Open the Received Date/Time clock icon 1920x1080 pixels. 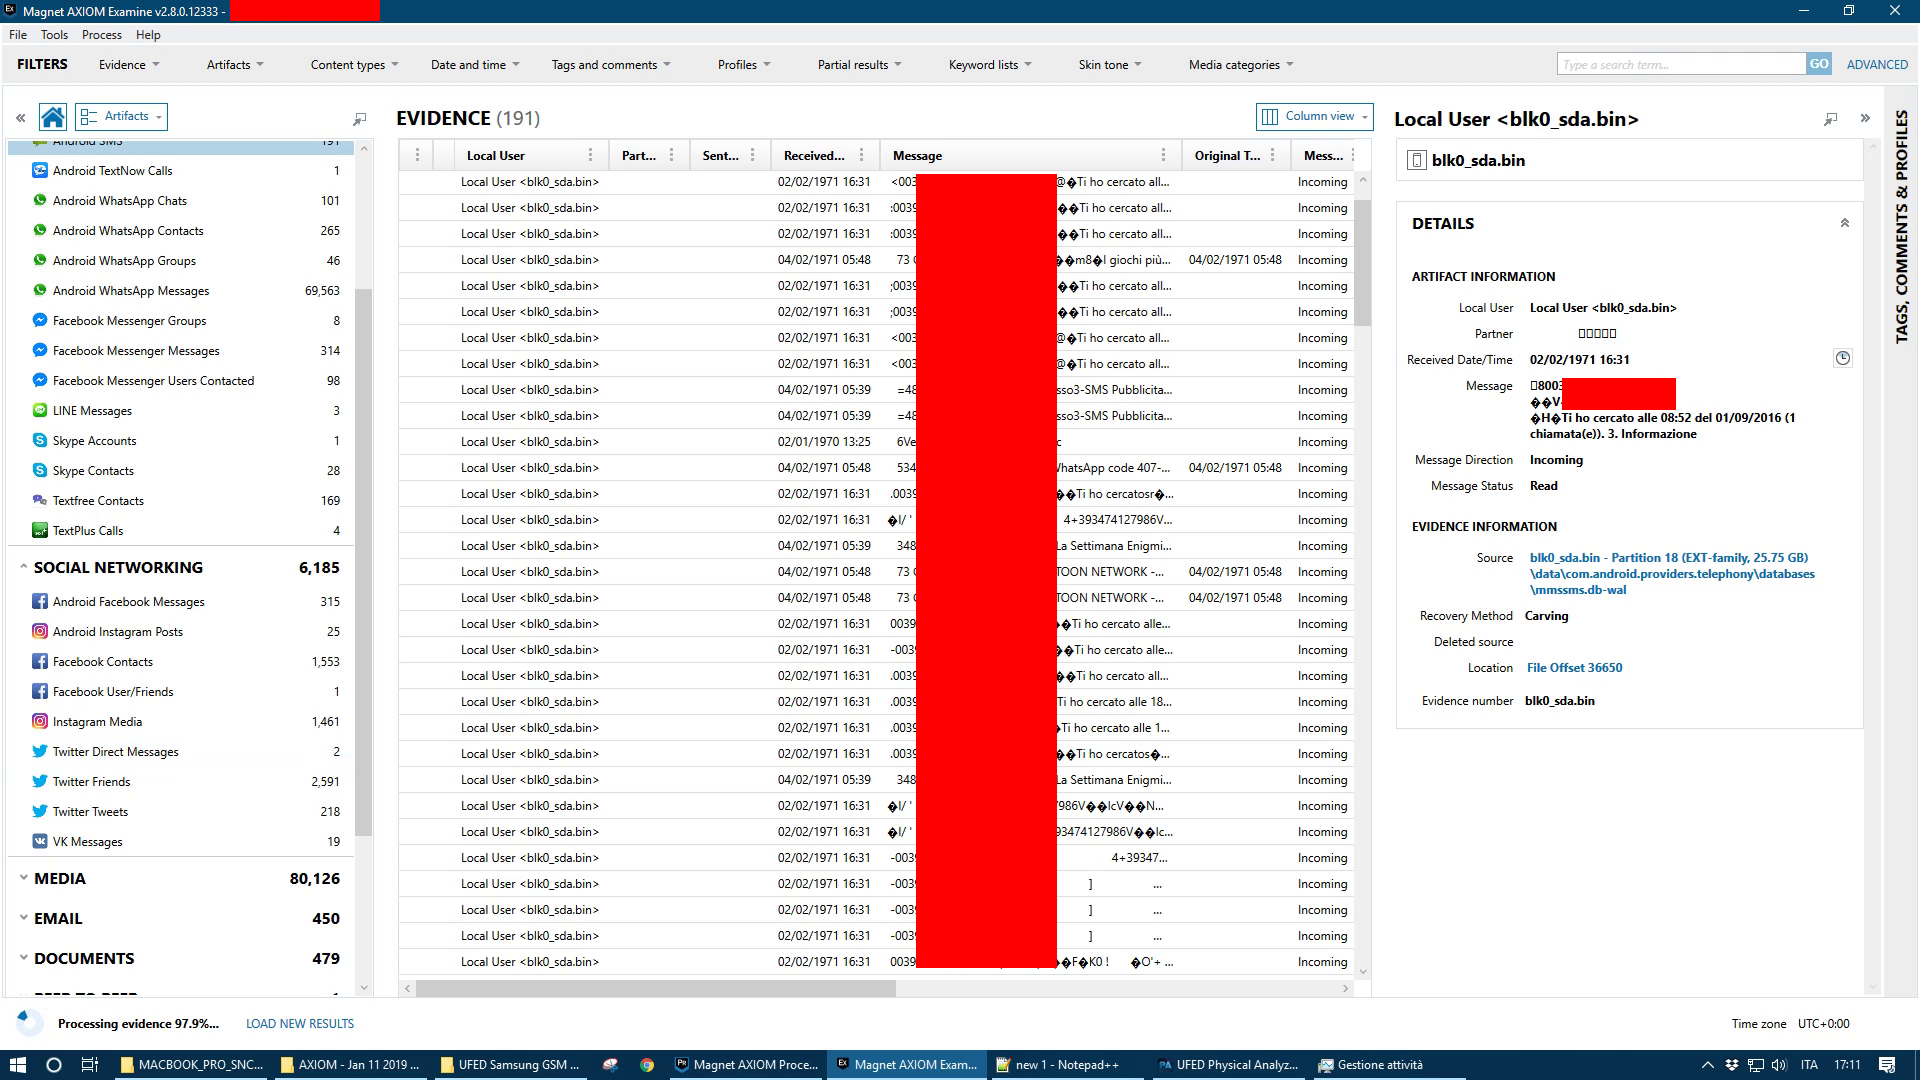tap(1843, 358)
